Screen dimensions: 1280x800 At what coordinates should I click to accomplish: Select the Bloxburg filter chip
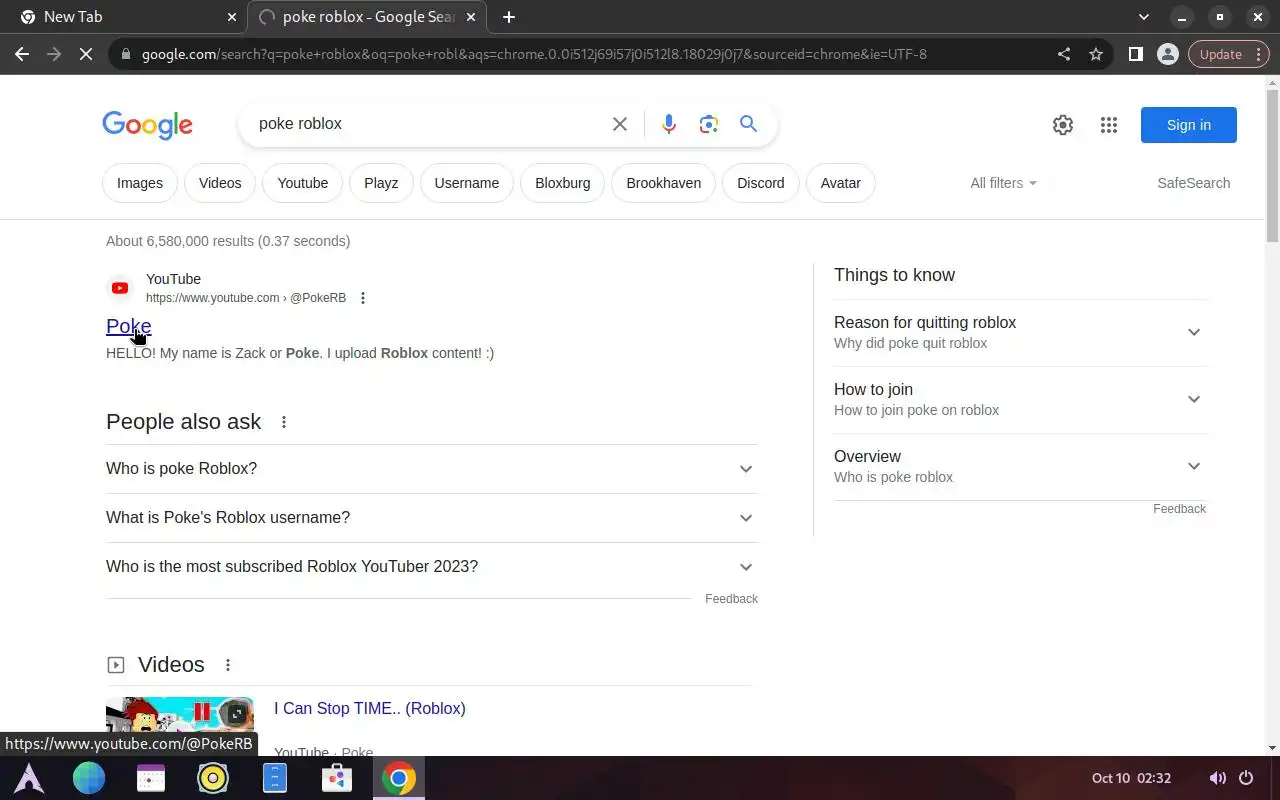(x=563, y=183)
